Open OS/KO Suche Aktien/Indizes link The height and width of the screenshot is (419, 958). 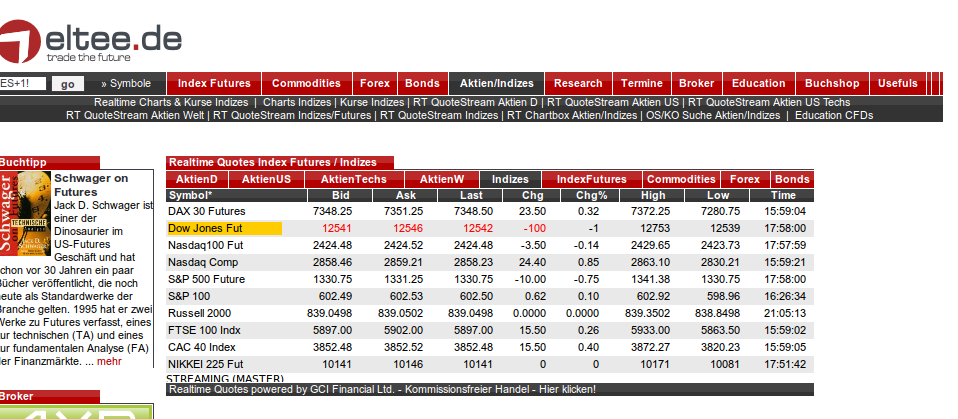[x=713, y=115]
